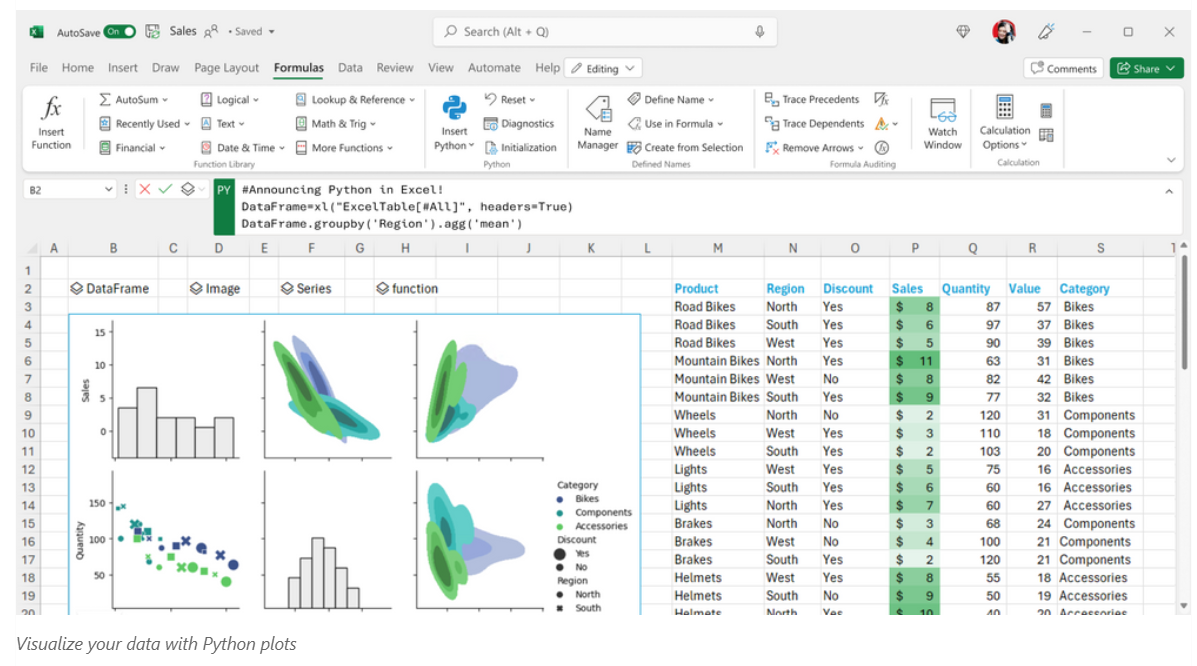The width and height of the screenshot is (1197, 666).
Task: Collapse the ribbon with the chevron
Action: [x=1171, y=160]
